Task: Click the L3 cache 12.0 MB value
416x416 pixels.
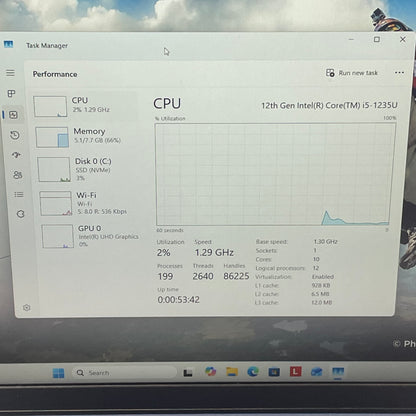Action: click(x=321, y=302)
